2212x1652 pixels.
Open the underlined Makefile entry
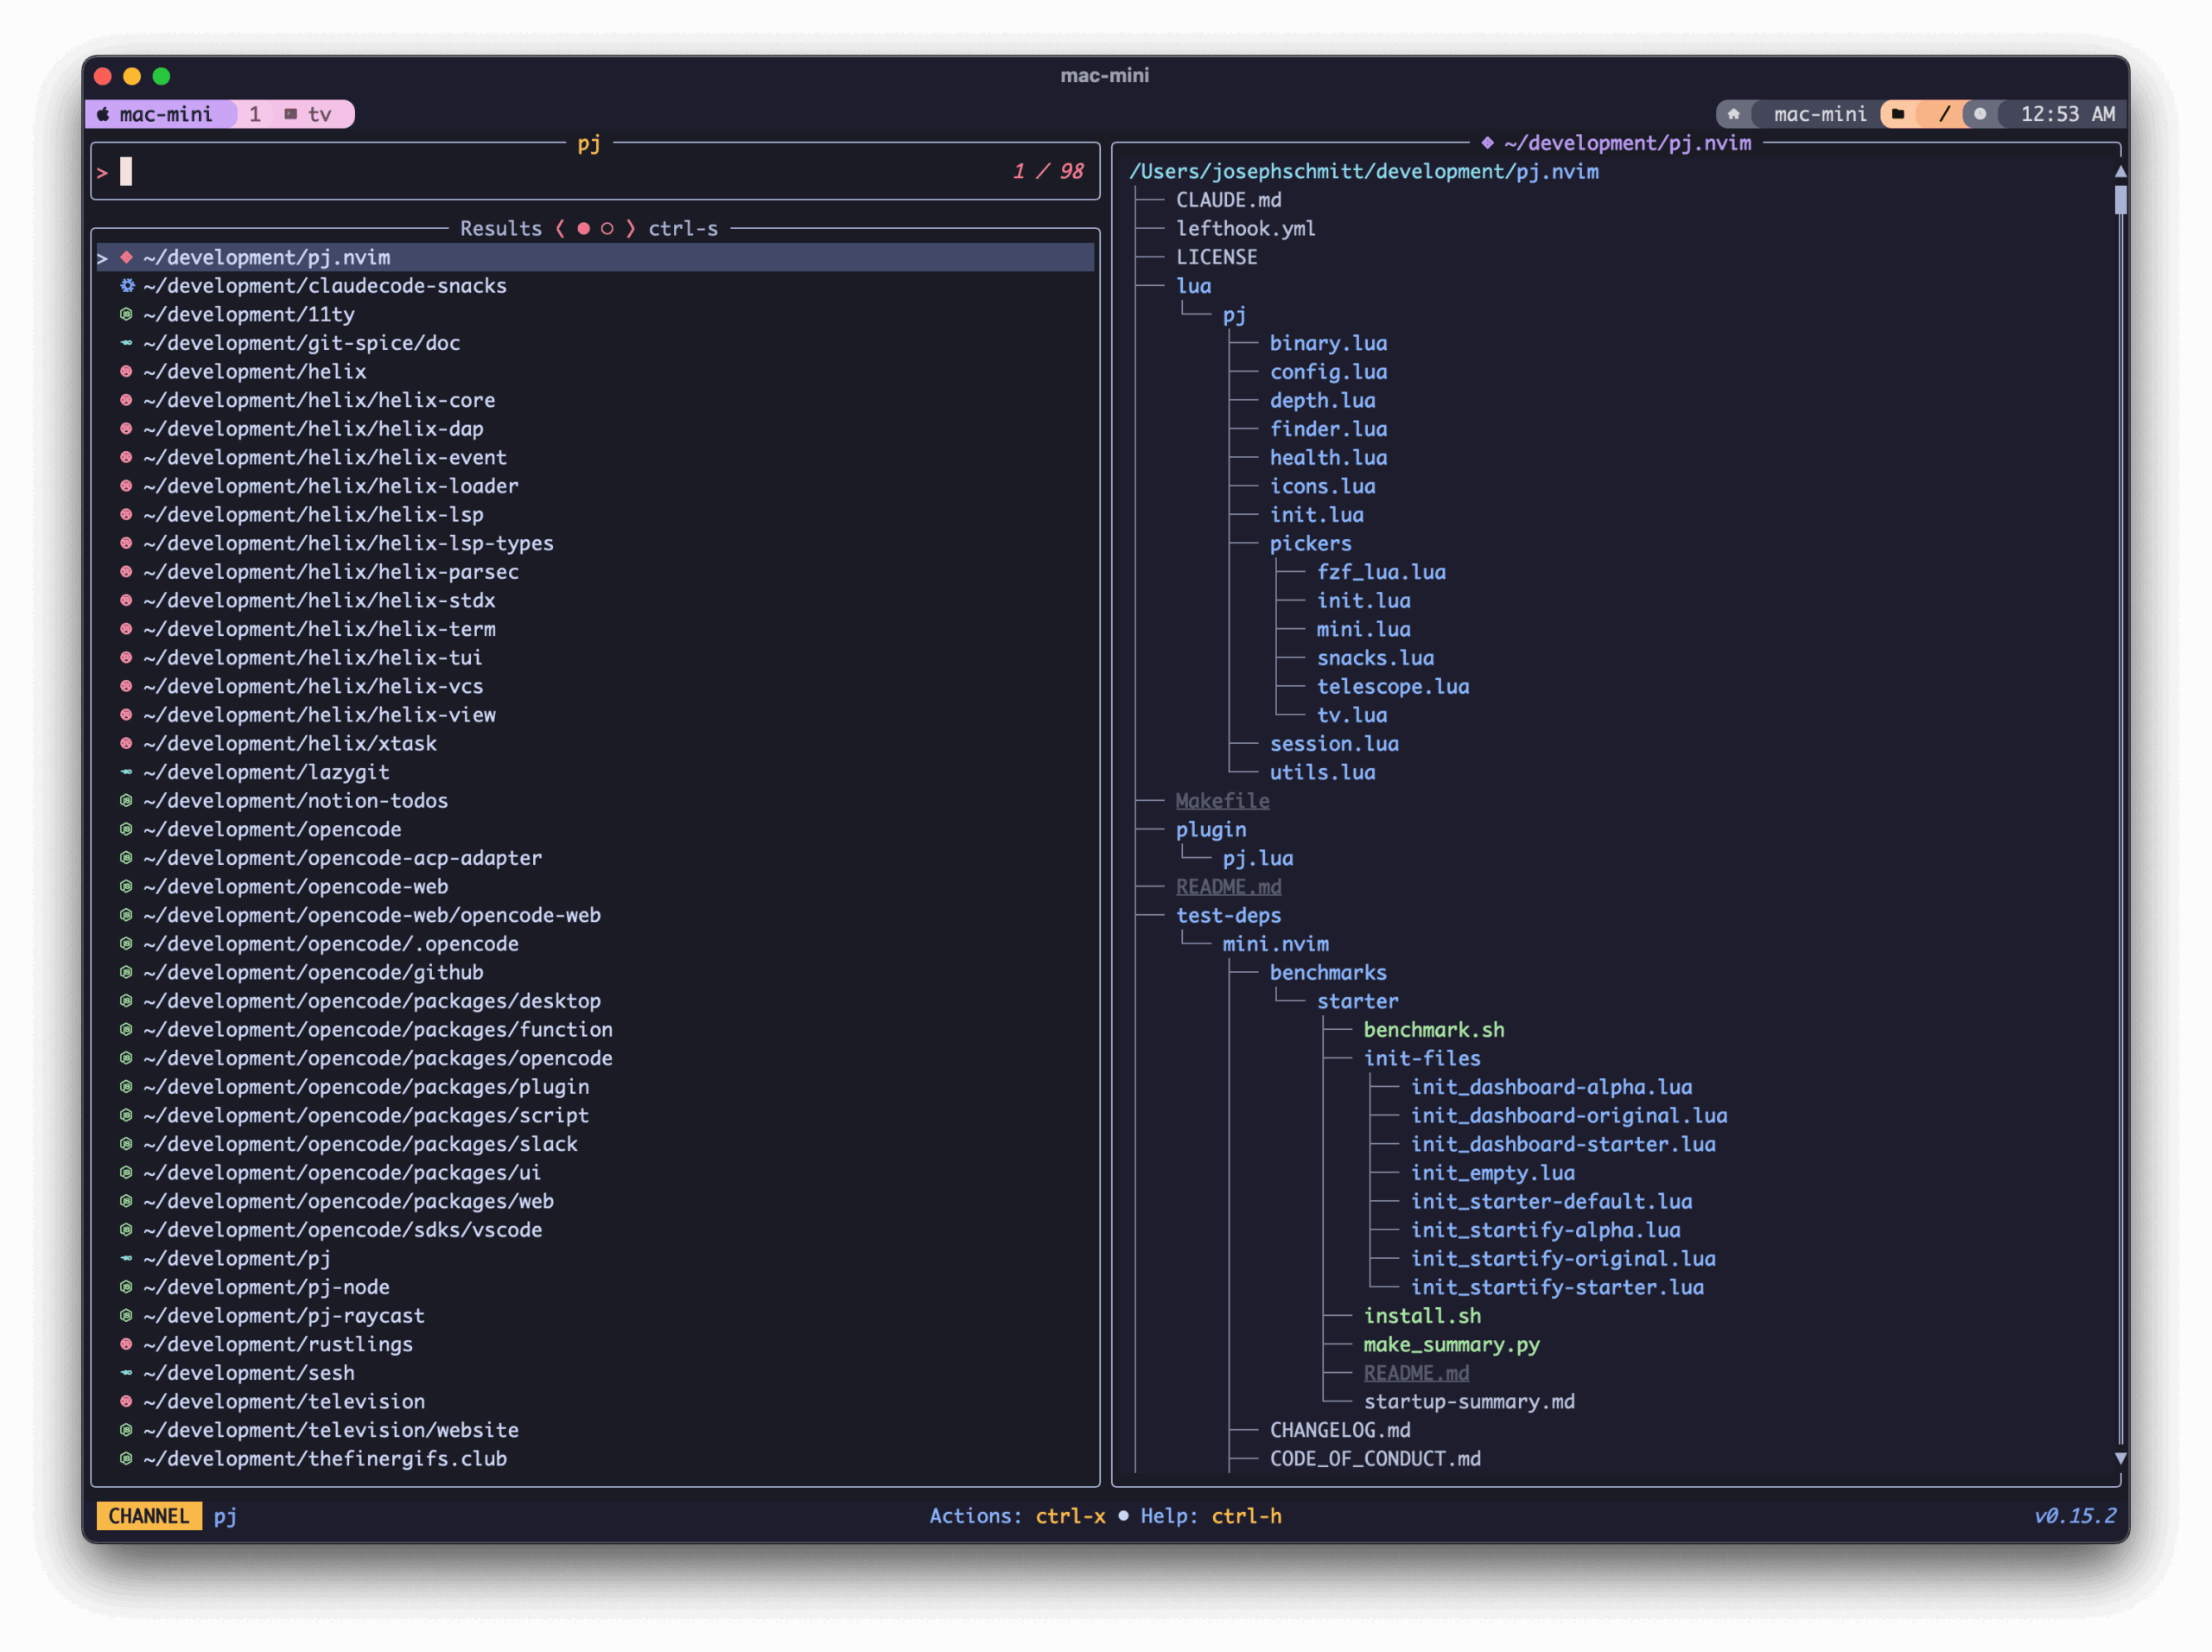point(1222,801)
